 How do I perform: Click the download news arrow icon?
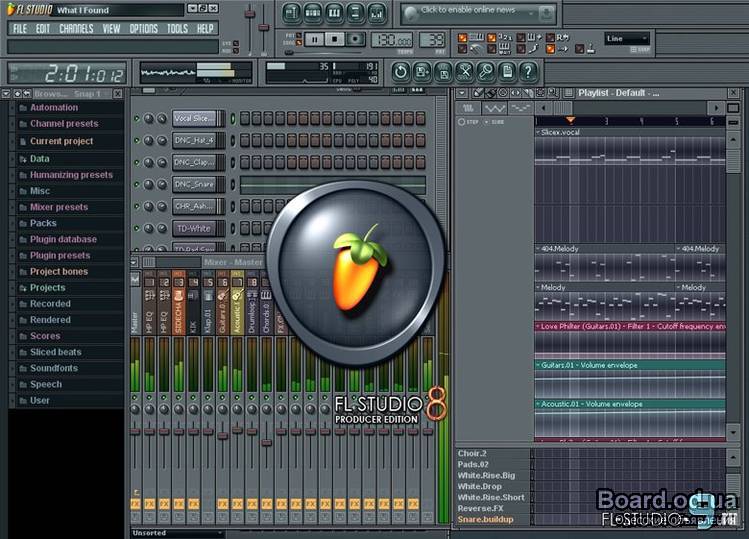(x=546, y=14)
